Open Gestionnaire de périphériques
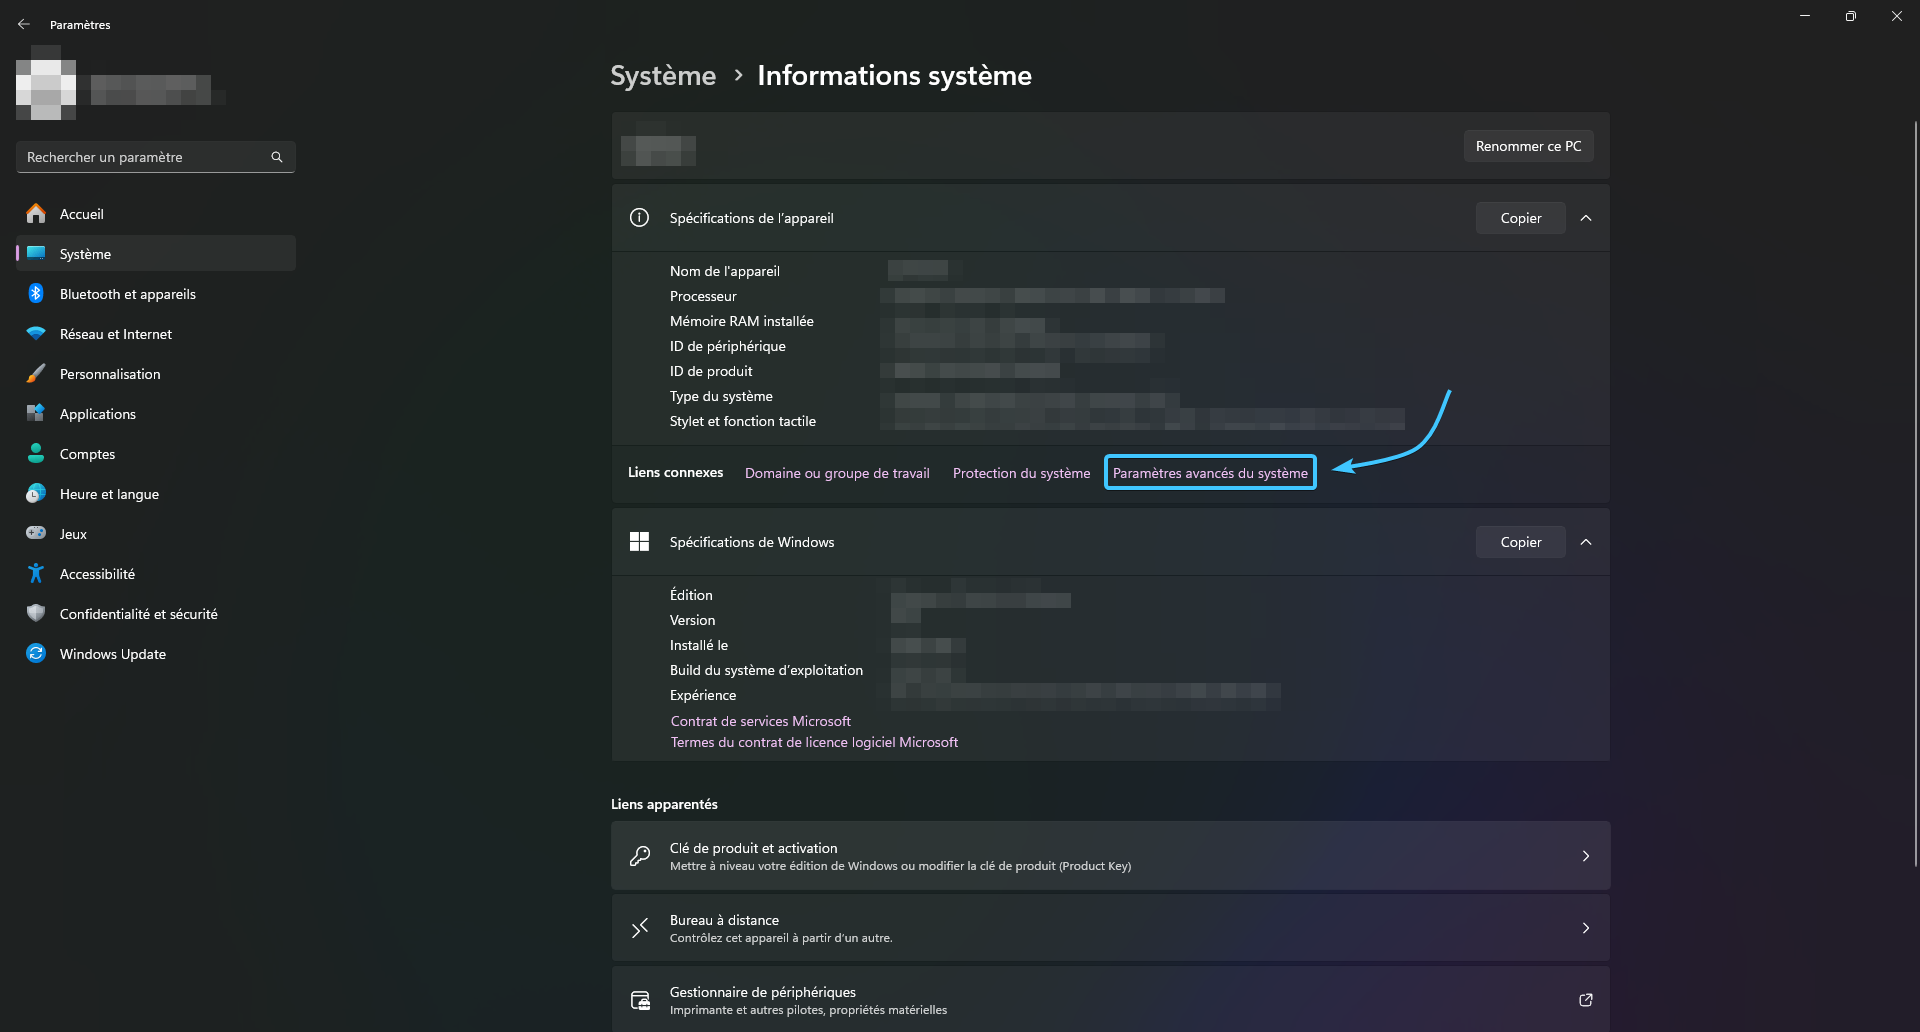The image size is (1920, 1032). [x=1110, y=1000]
